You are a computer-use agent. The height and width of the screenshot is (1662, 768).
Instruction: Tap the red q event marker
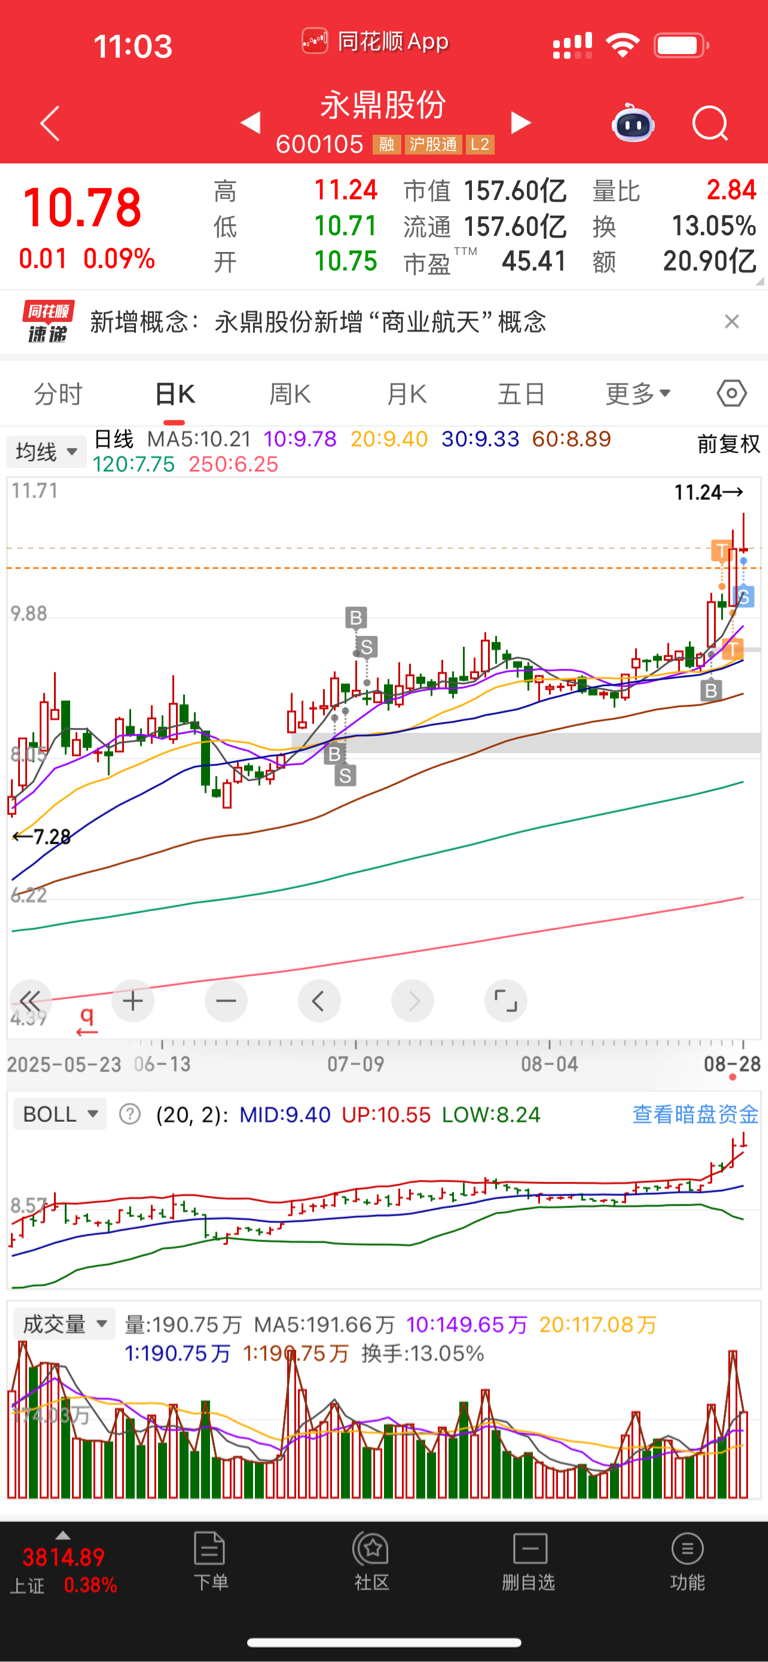(x=87, y=1020)
